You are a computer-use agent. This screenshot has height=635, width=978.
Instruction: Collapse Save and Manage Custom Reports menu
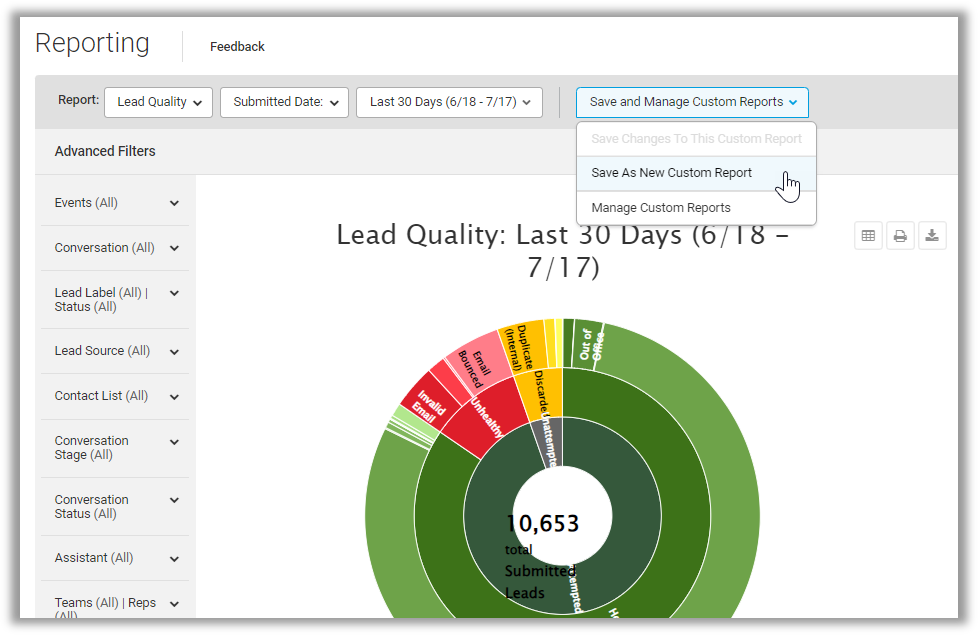click(x=692, y=102)
